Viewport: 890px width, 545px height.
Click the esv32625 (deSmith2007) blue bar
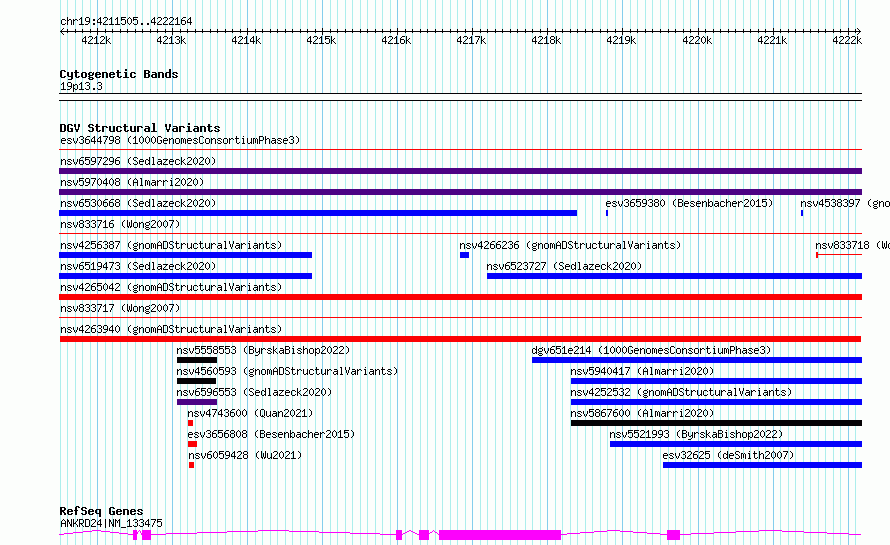pyautogui.click(x=762, y=465)
